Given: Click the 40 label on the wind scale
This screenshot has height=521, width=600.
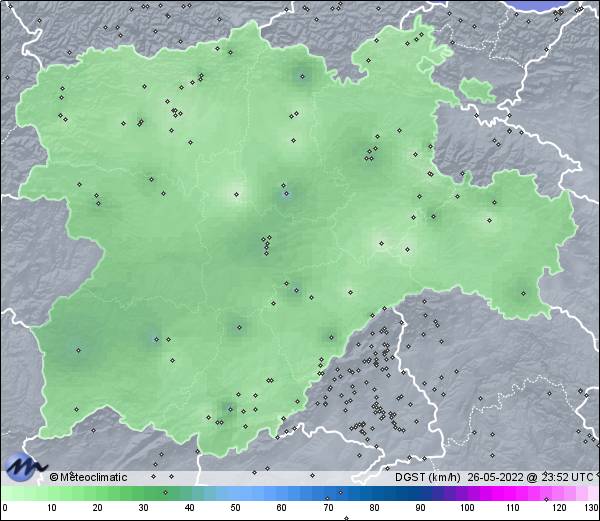Looking at the screenshot, I should [x=189, y=508].
